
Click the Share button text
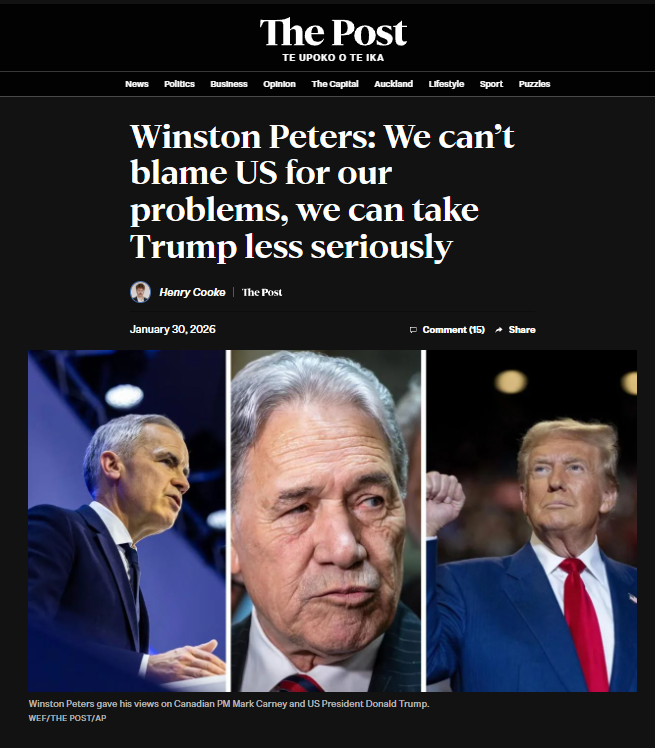522,330
